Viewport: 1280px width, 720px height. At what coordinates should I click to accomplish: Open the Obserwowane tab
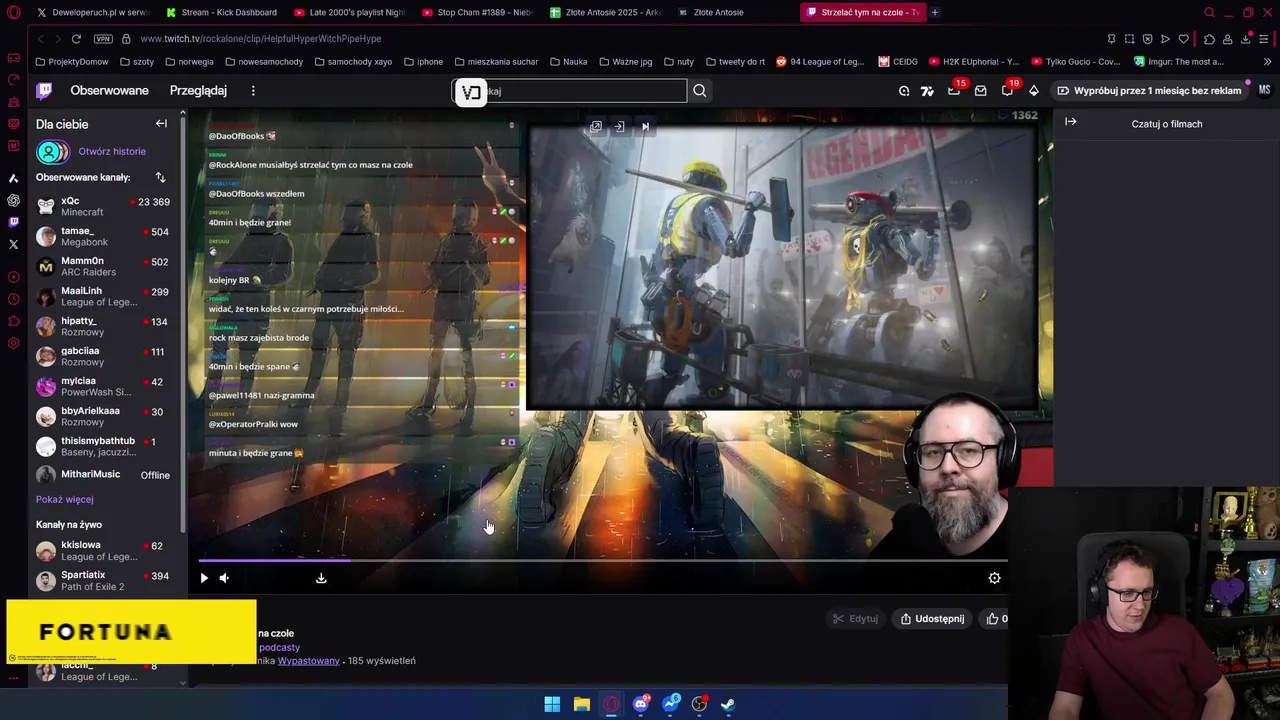tap(109, 90)
